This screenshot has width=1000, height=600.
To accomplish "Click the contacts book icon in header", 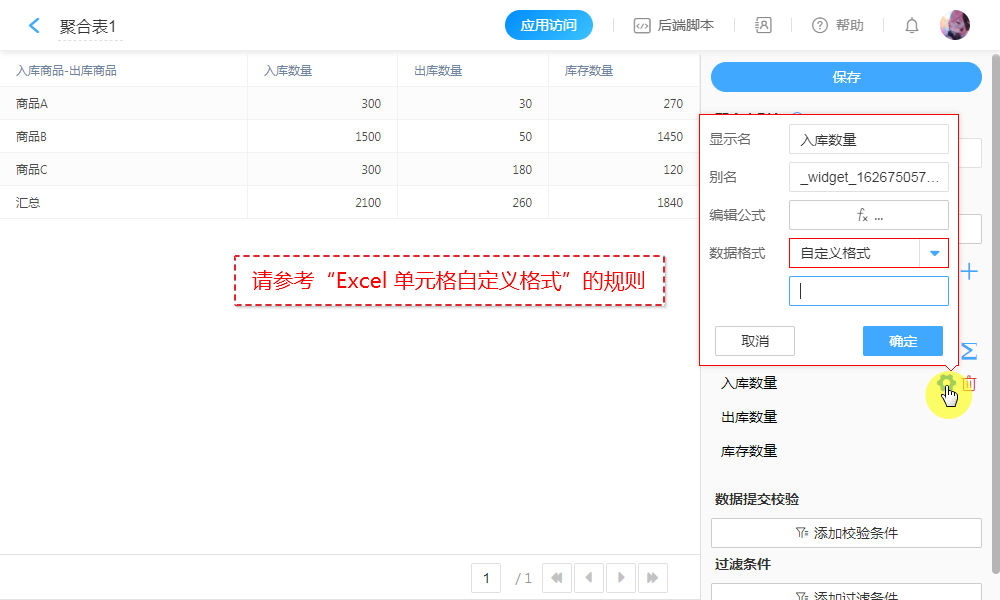I will coord(763,26).
